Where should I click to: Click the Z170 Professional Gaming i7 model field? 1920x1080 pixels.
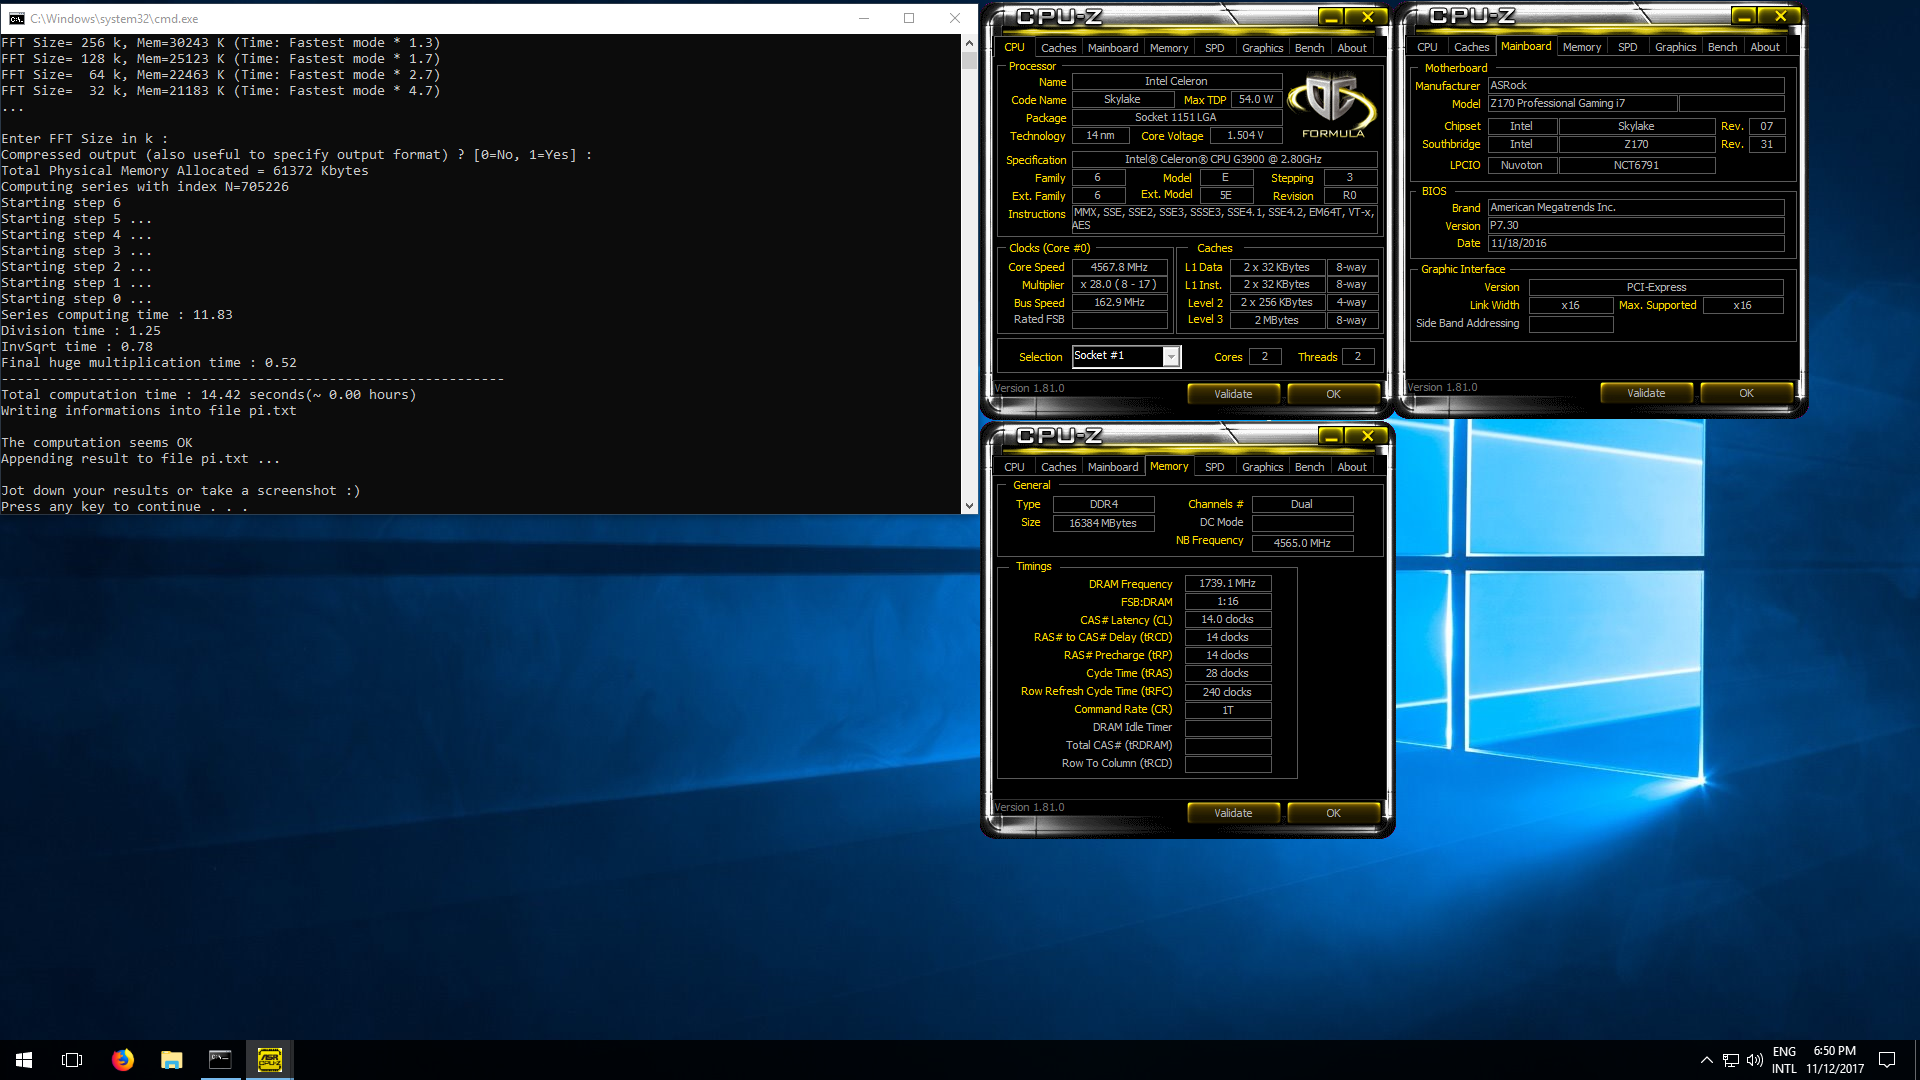(x=1582, y=103)
